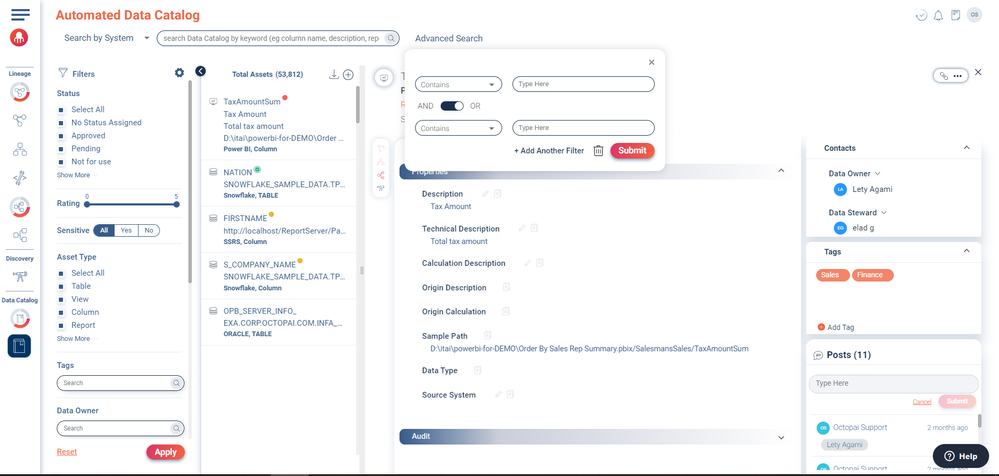This screenshot has width=999, height=476.
Task: Collapse the Properties section
Action: click(x=781, y=171)
